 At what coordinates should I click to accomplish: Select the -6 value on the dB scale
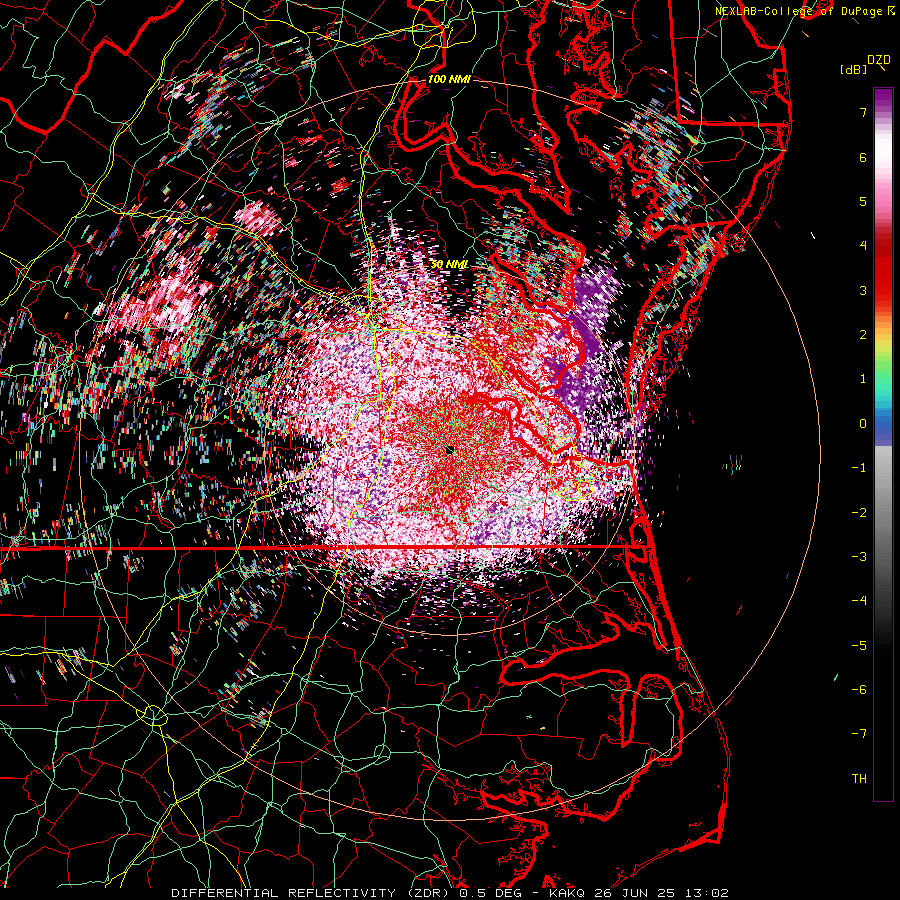[x=859, y=689]
